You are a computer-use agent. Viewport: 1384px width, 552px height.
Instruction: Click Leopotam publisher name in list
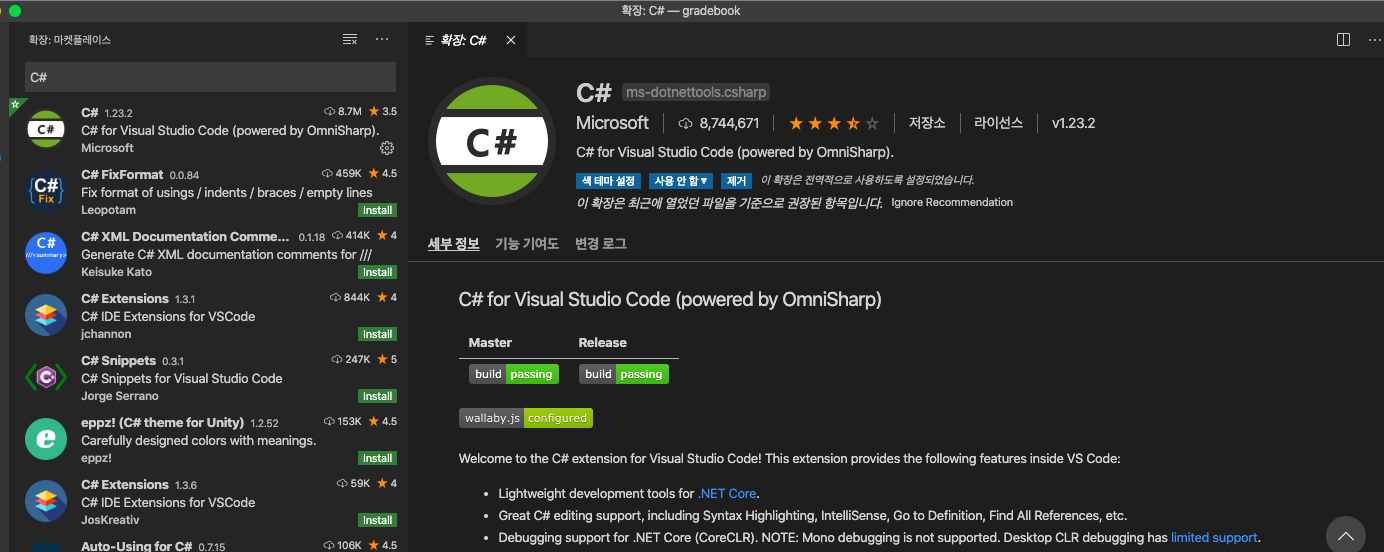pos(108,210)
